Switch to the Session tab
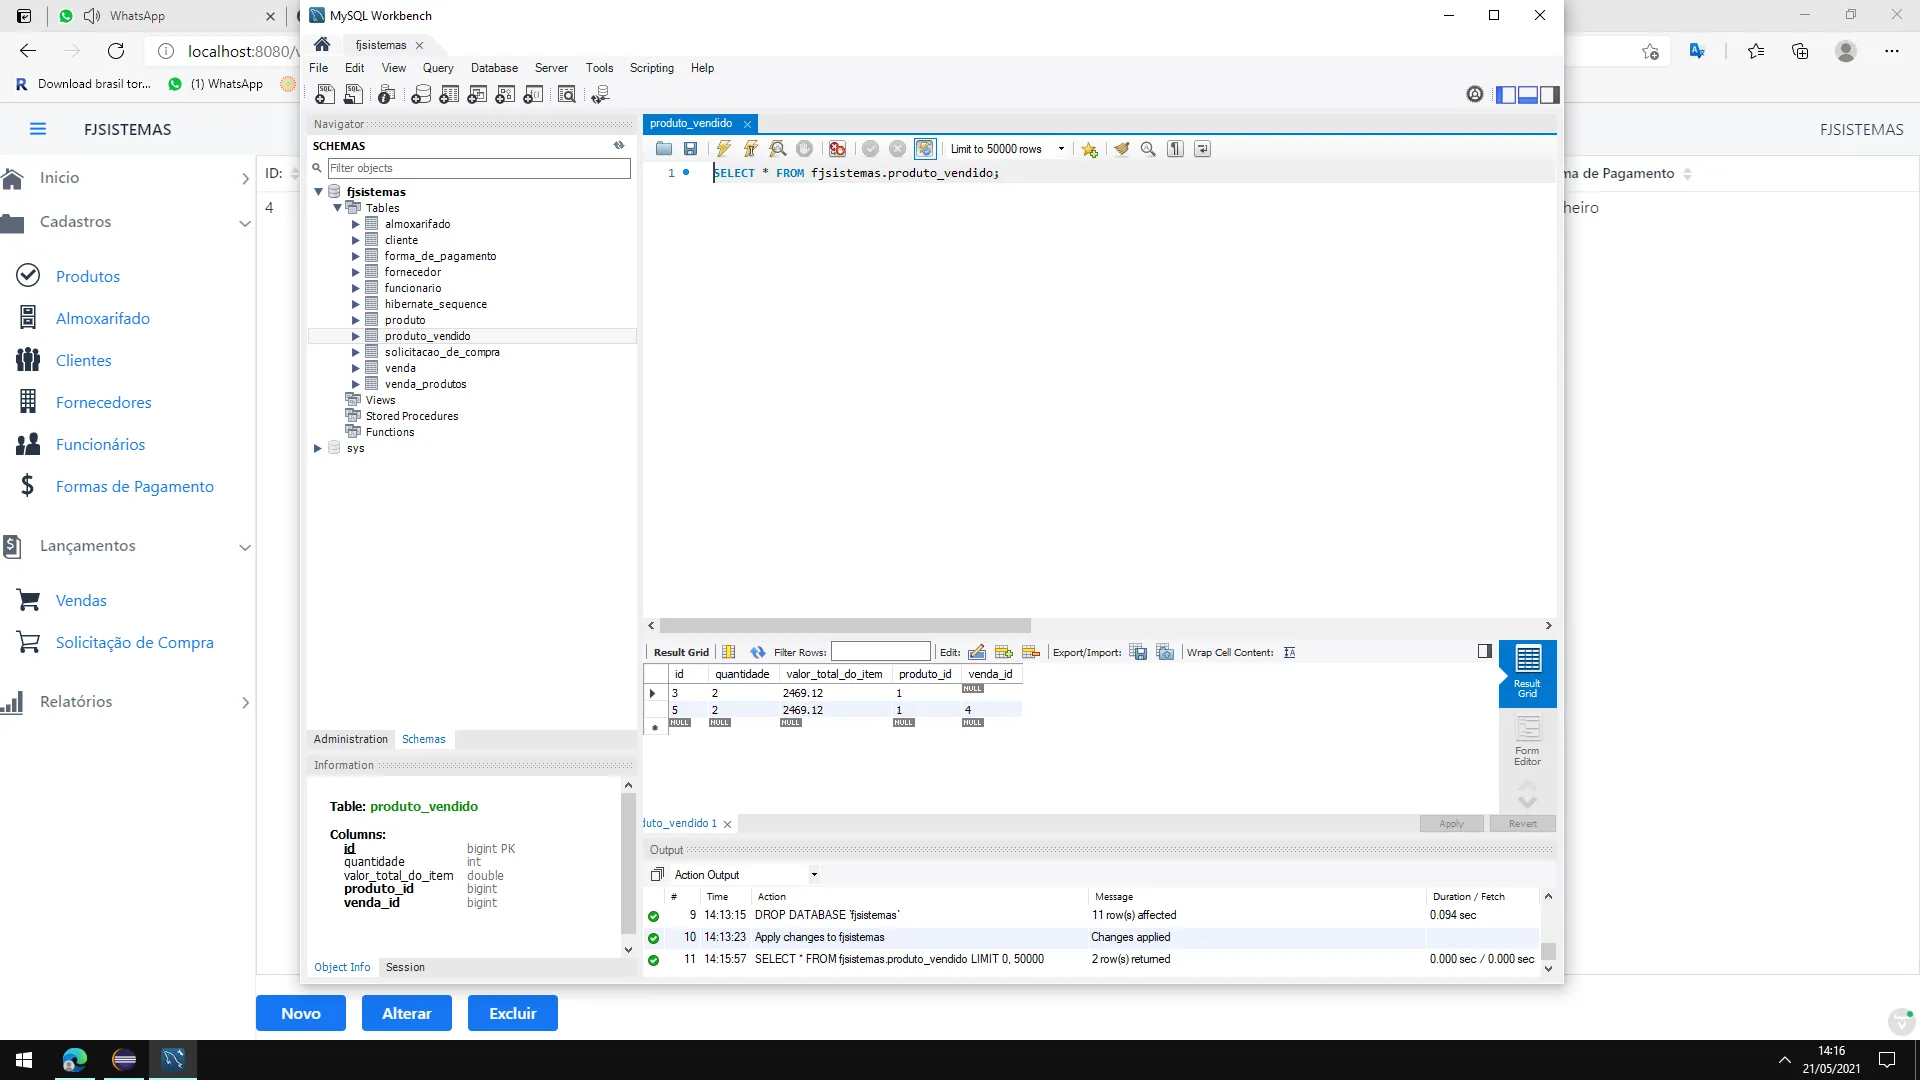Image resolution: width=1920 pixels, height=1080 pixels. 405,967
